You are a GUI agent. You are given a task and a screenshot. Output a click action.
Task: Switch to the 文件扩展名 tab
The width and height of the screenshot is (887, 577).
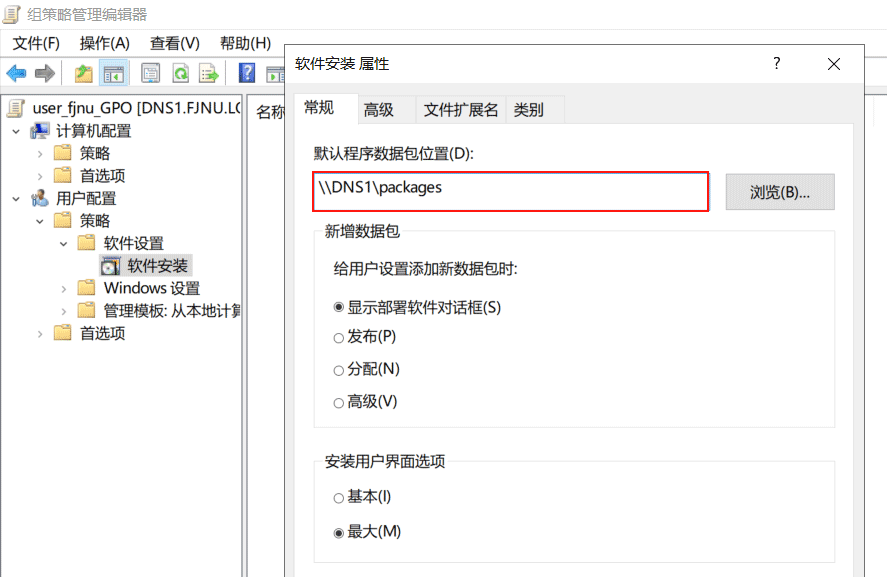(x=460, y=110)
